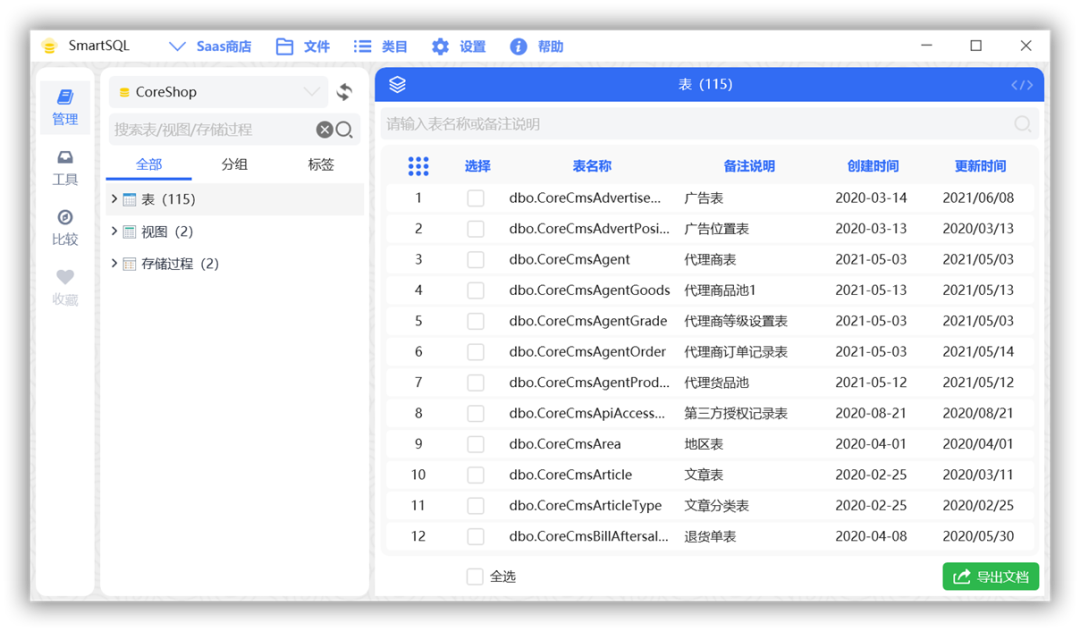Click the refresh icon beside CoreShop
This screenshot has width=1080, height=631.
(345, 92)
